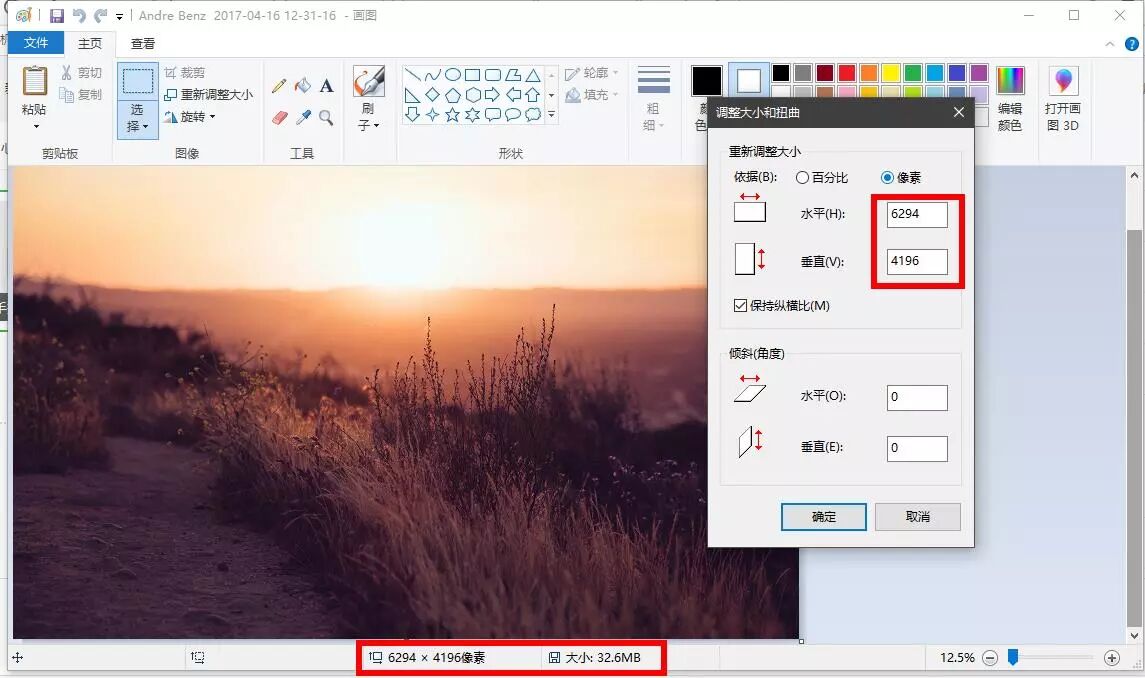Select the Fill with color tool
Image resolution: width=1145 pixels, height=678 pixels.
click(303, 86)
